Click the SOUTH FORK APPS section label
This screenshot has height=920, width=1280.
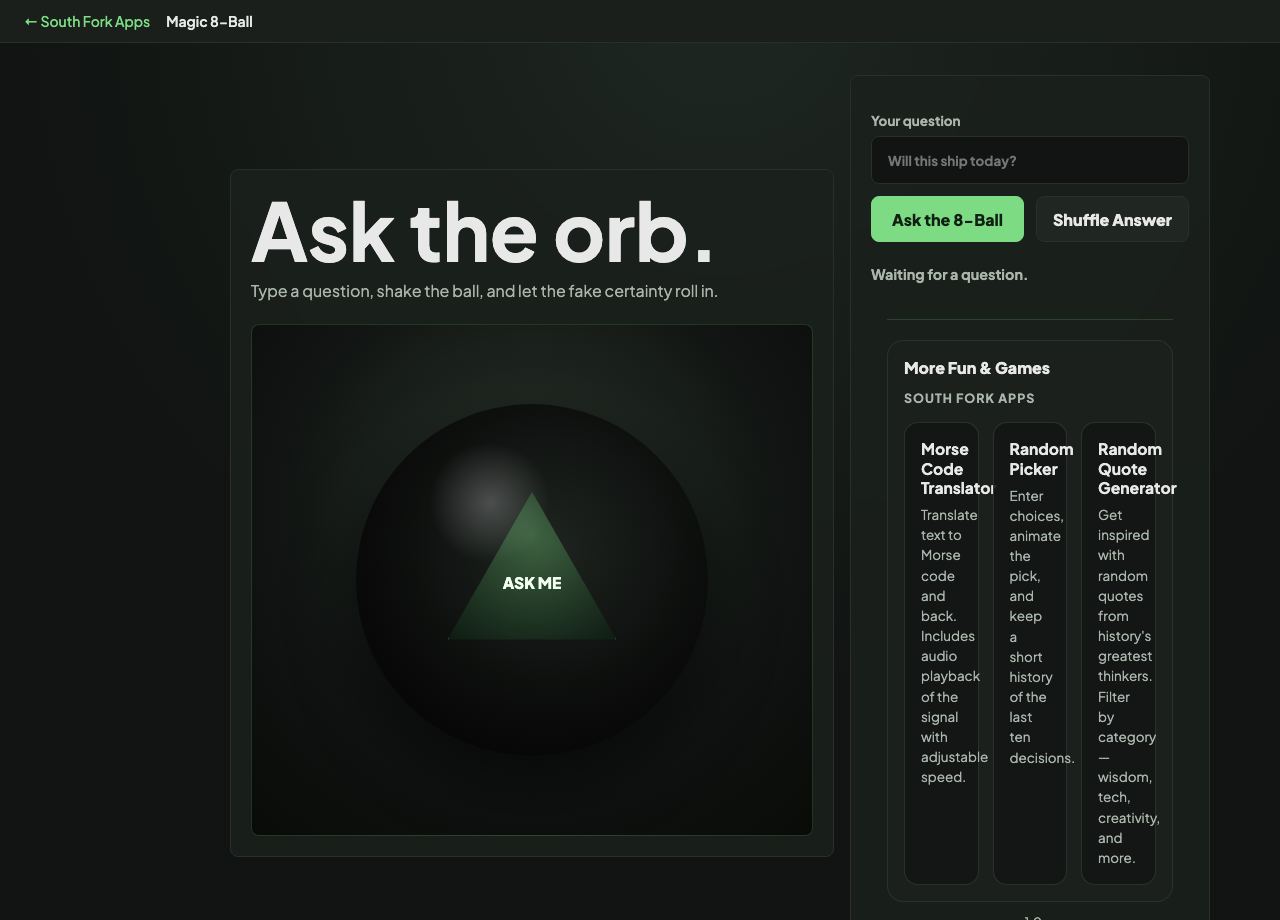point(969,398)
